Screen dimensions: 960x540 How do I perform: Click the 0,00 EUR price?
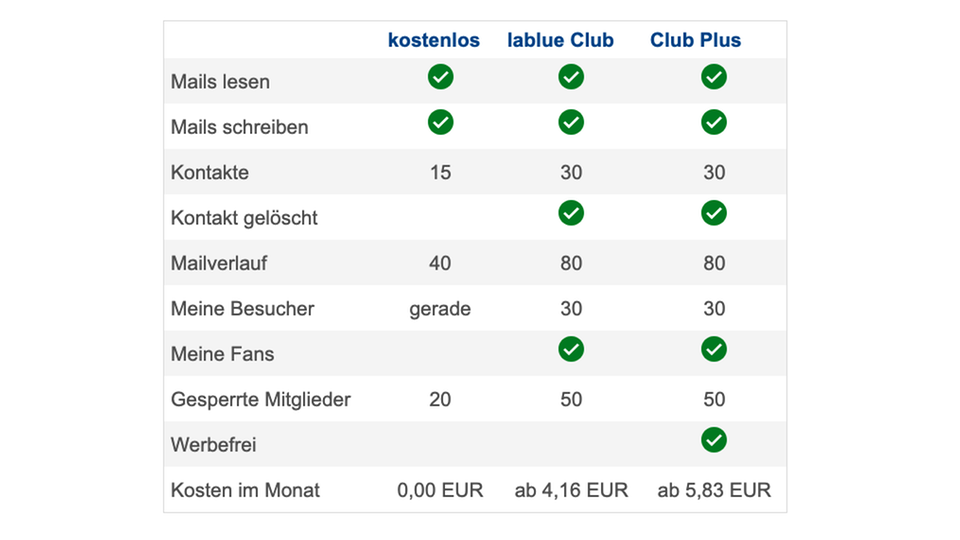[440, 491]
